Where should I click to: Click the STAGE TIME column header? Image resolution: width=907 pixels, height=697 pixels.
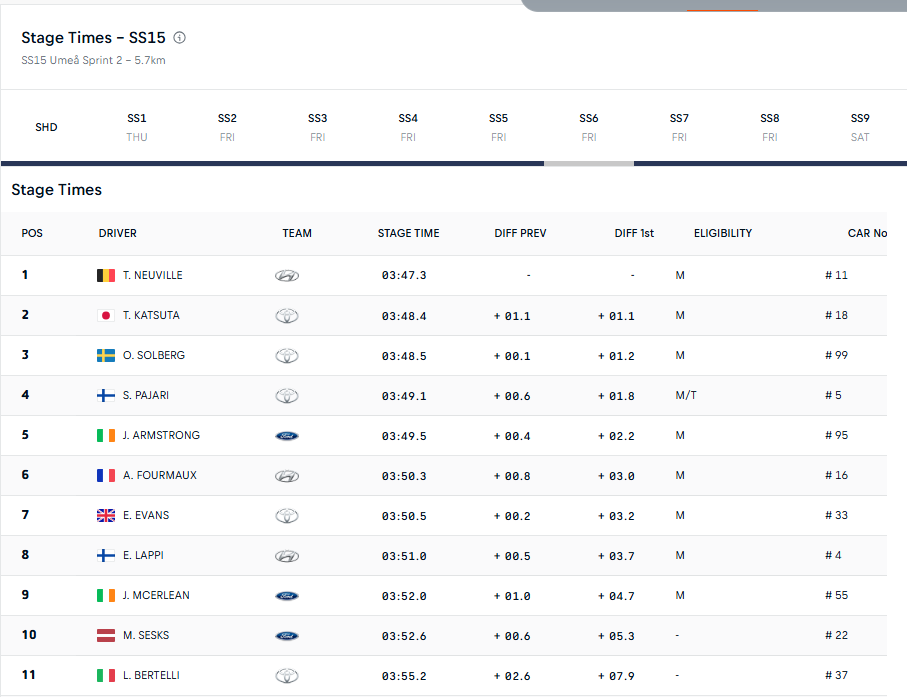coord(408,233)
